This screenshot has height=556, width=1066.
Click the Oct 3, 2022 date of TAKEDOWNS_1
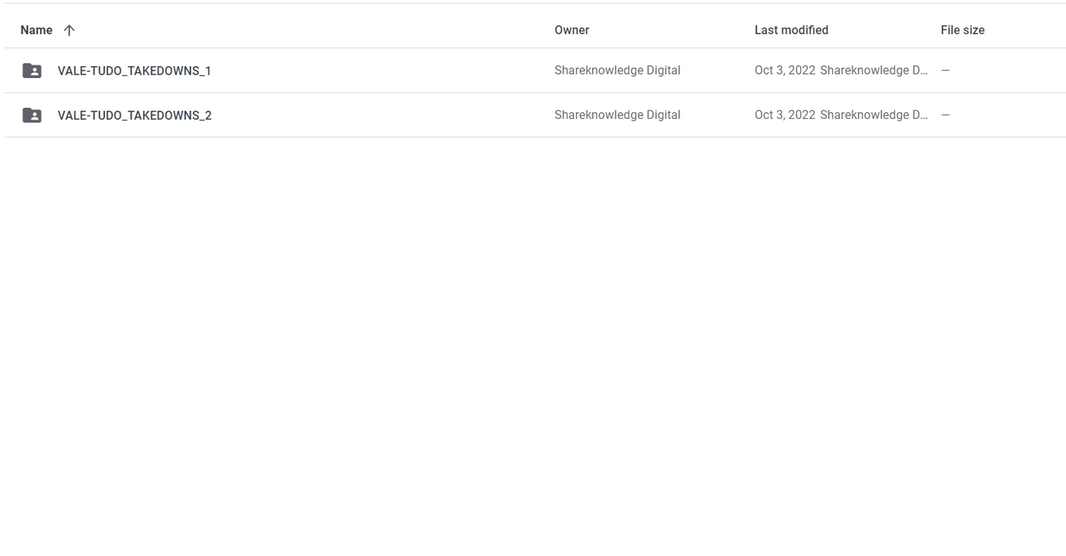(785, 70)
